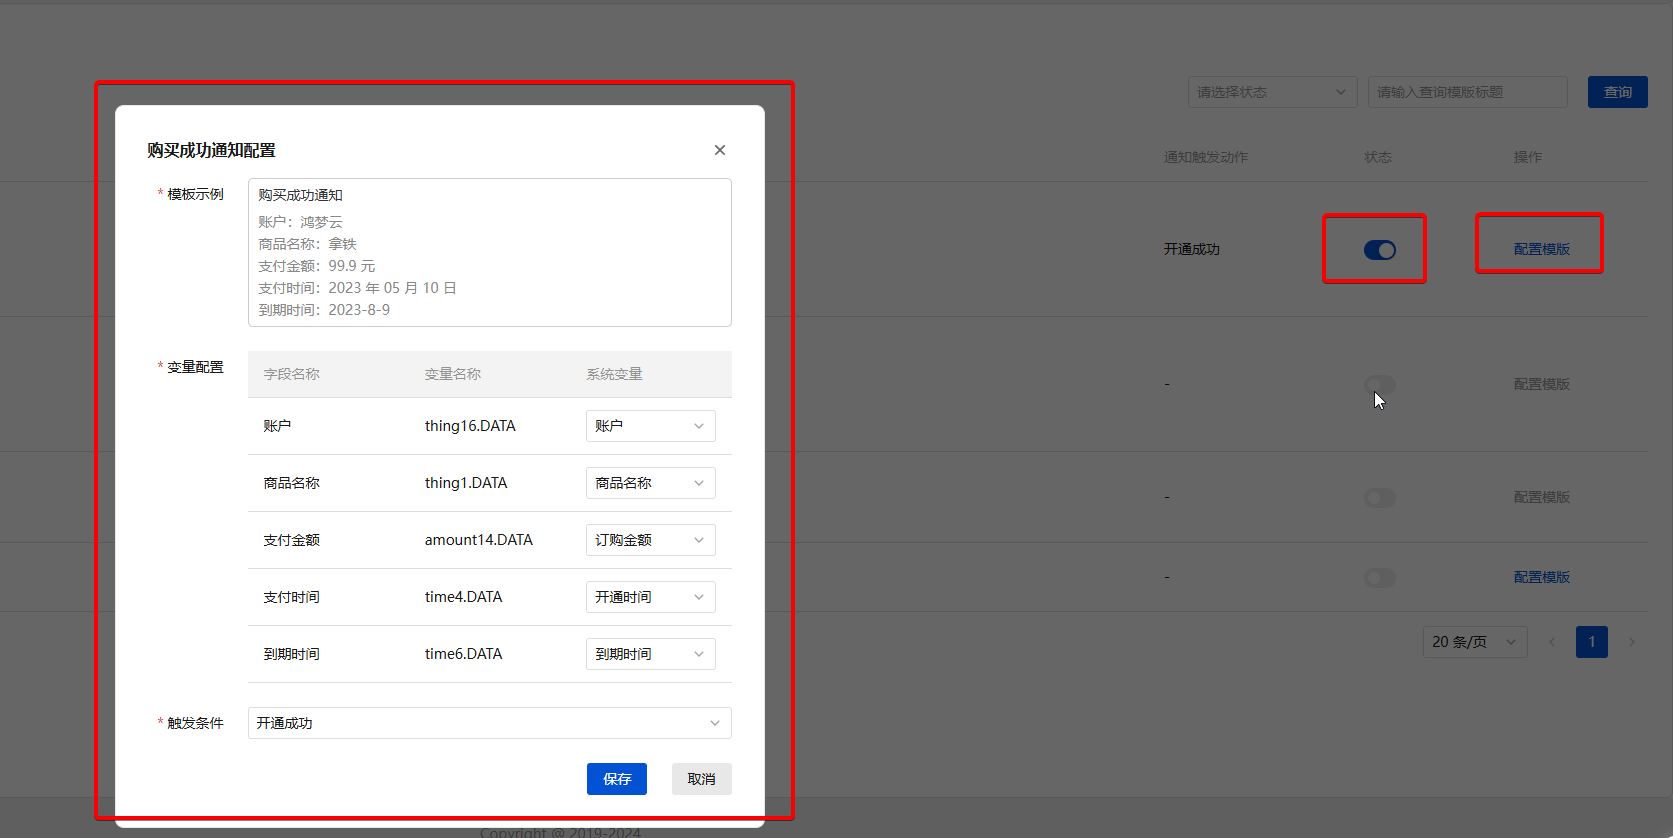
Task: Open the 开通时间 system variable dropdown
Action: click(x=651, y=597)
